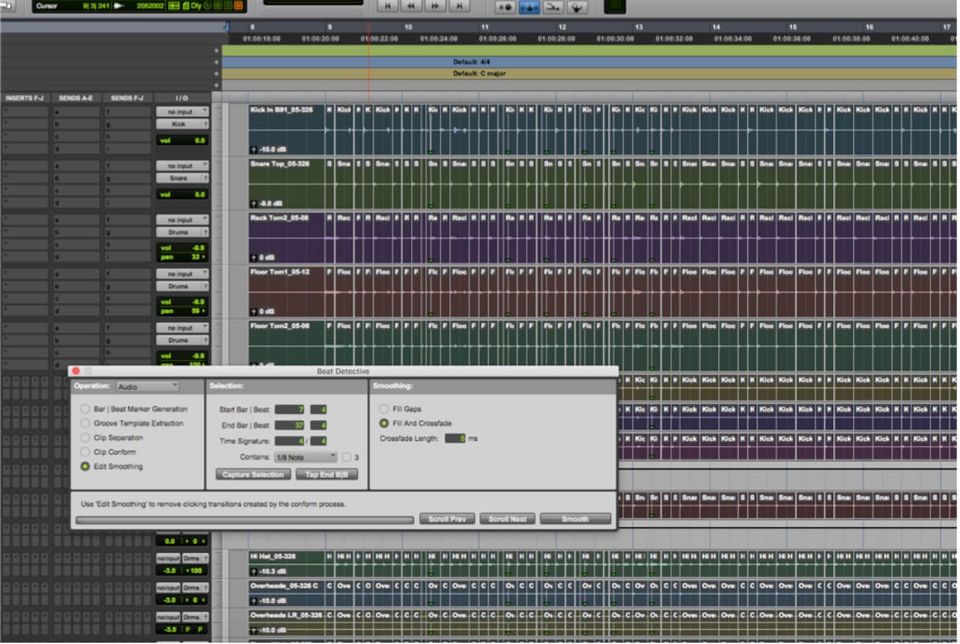Click the Smooth button

point(576,519)
